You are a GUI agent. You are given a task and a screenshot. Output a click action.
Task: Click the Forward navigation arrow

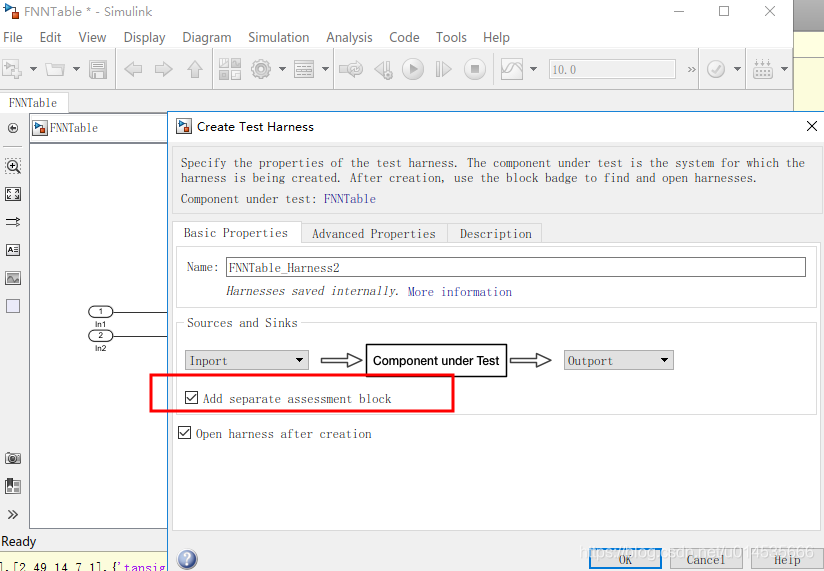163,69
